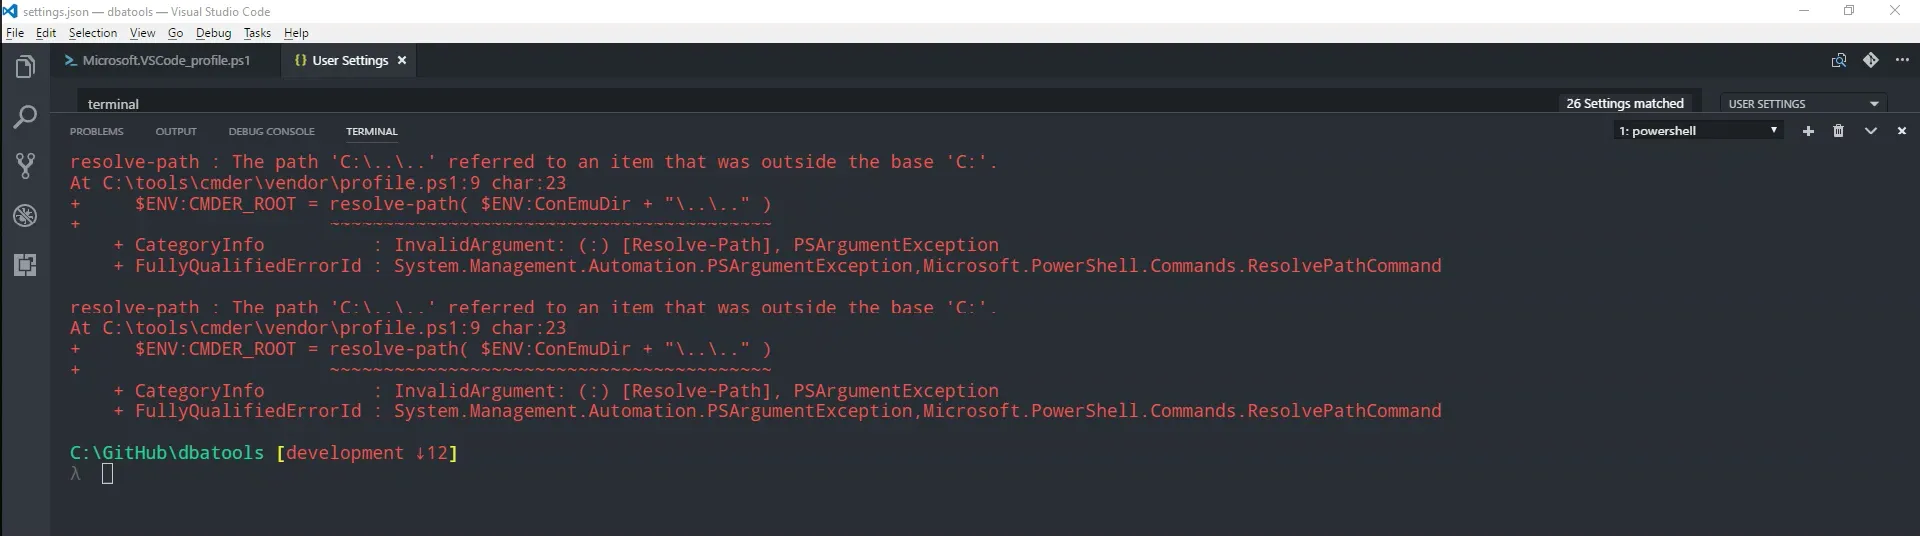
Task: Close the User Settings tab
Action: pyautogui.click(x=402, y=61)
